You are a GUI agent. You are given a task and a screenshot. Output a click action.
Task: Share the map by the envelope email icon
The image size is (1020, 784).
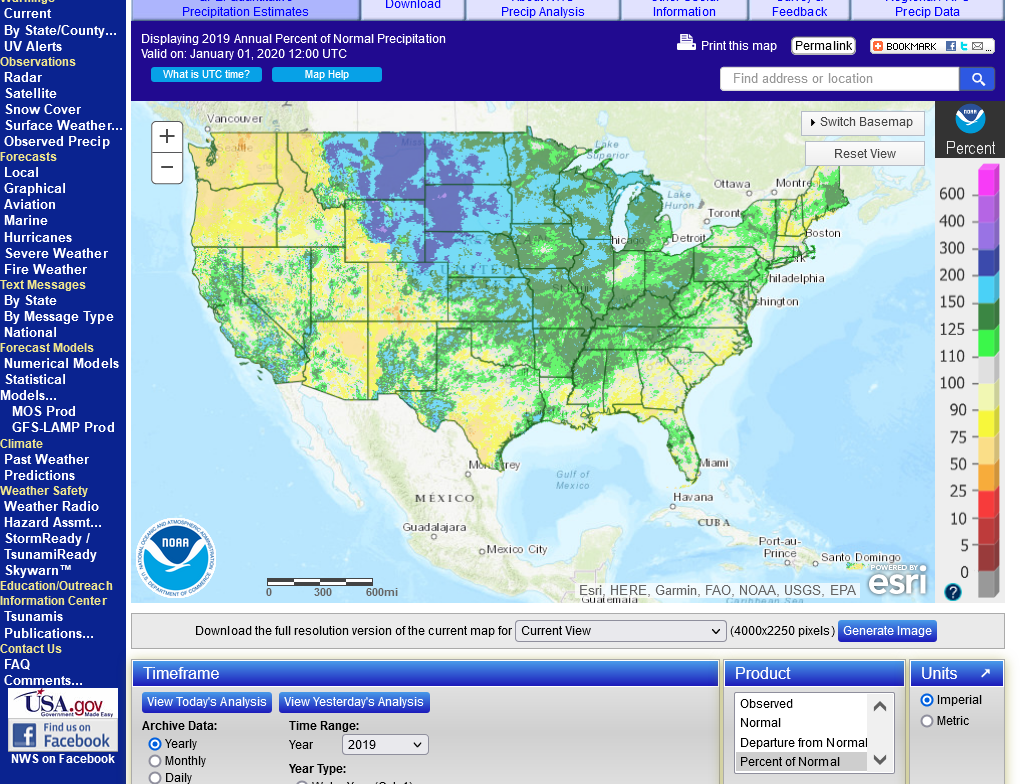tap(977, 46)
